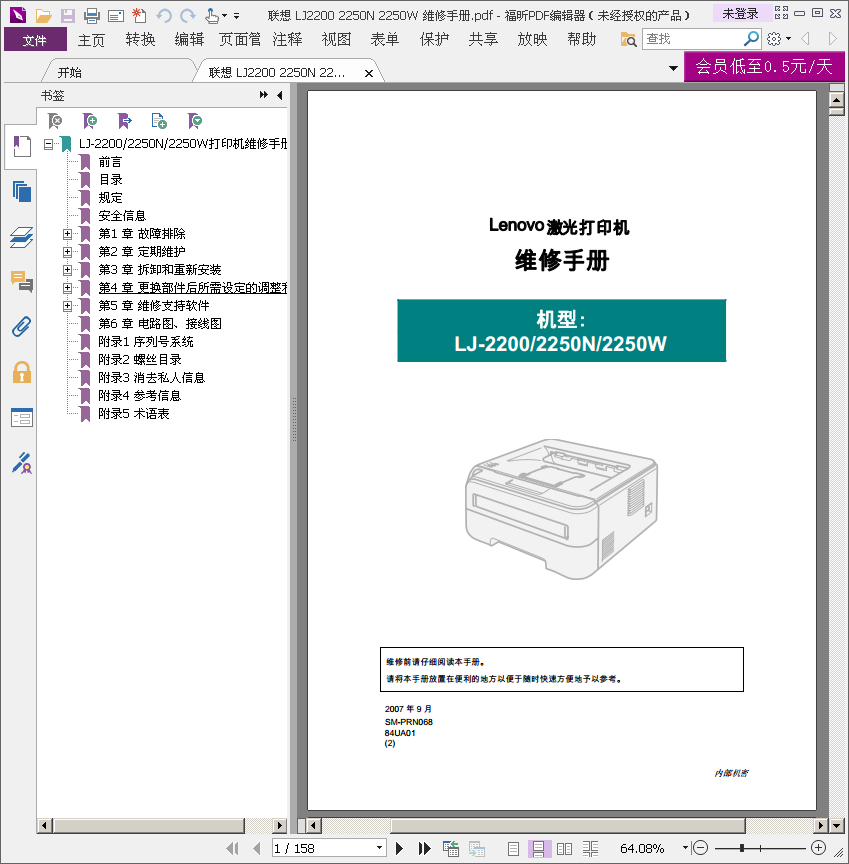
Task: Click the 查找 search input field
Action: 693,39
